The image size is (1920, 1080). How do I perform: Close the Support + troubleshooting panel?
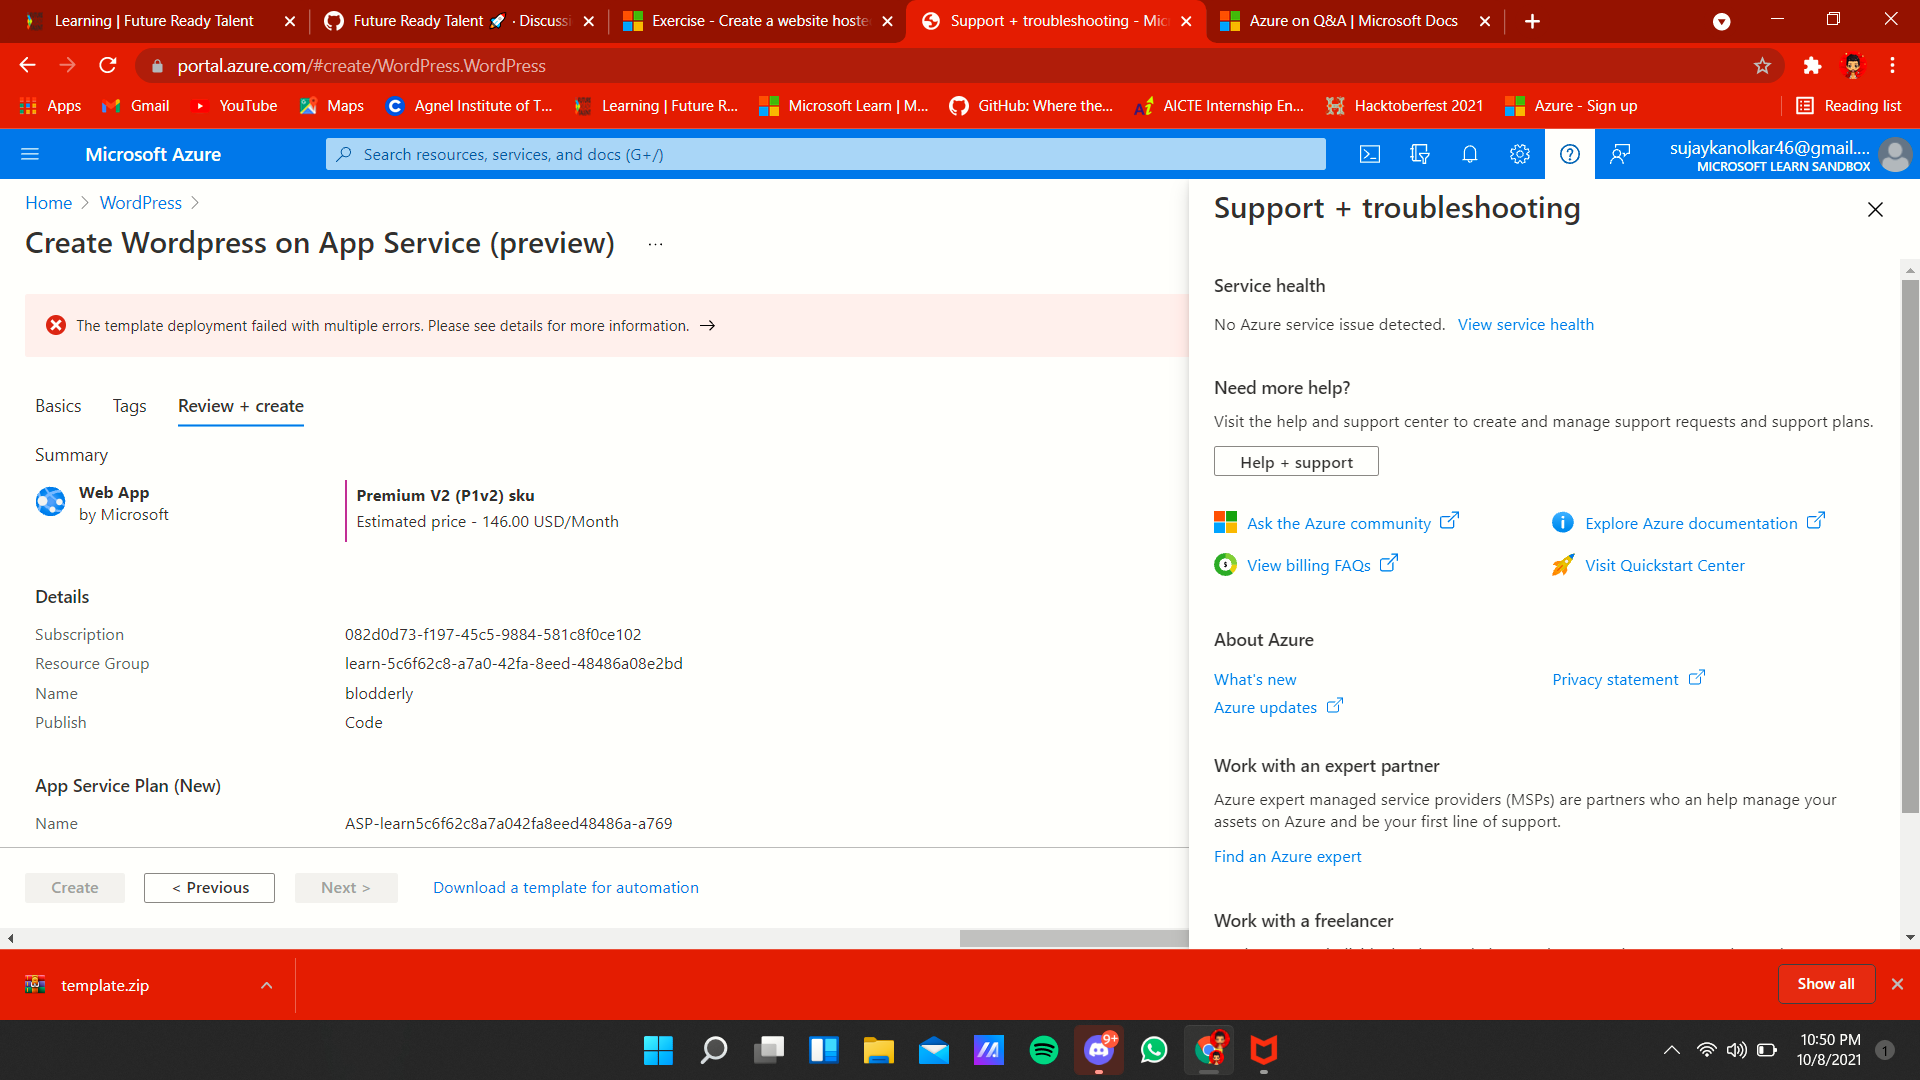[x=1875, y=209]
